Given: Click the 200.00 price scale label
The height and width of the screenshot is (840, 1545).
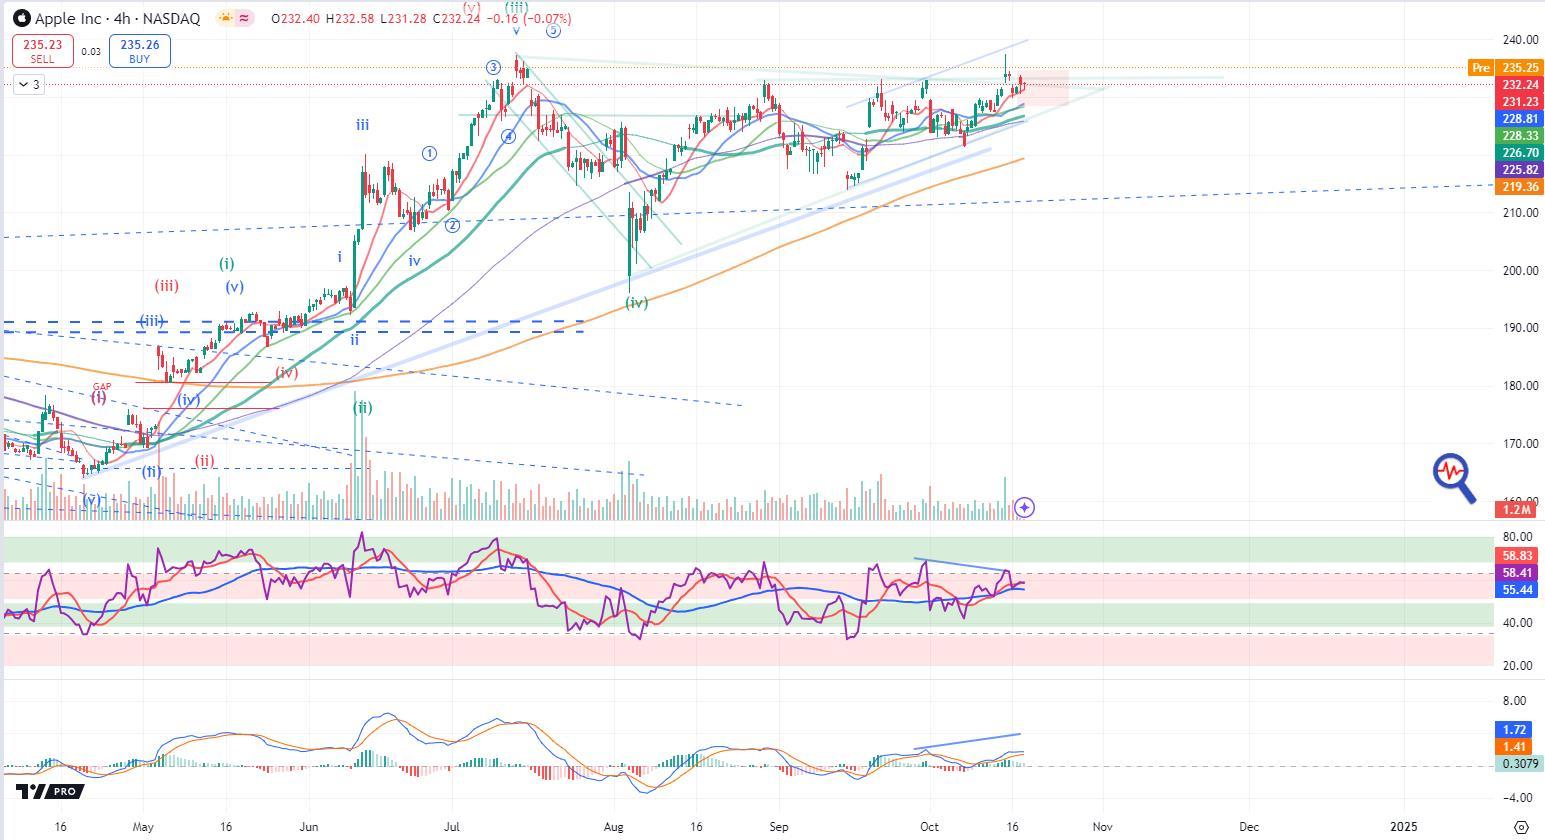Looking at the screenshot, I should tap(1520, 271).
